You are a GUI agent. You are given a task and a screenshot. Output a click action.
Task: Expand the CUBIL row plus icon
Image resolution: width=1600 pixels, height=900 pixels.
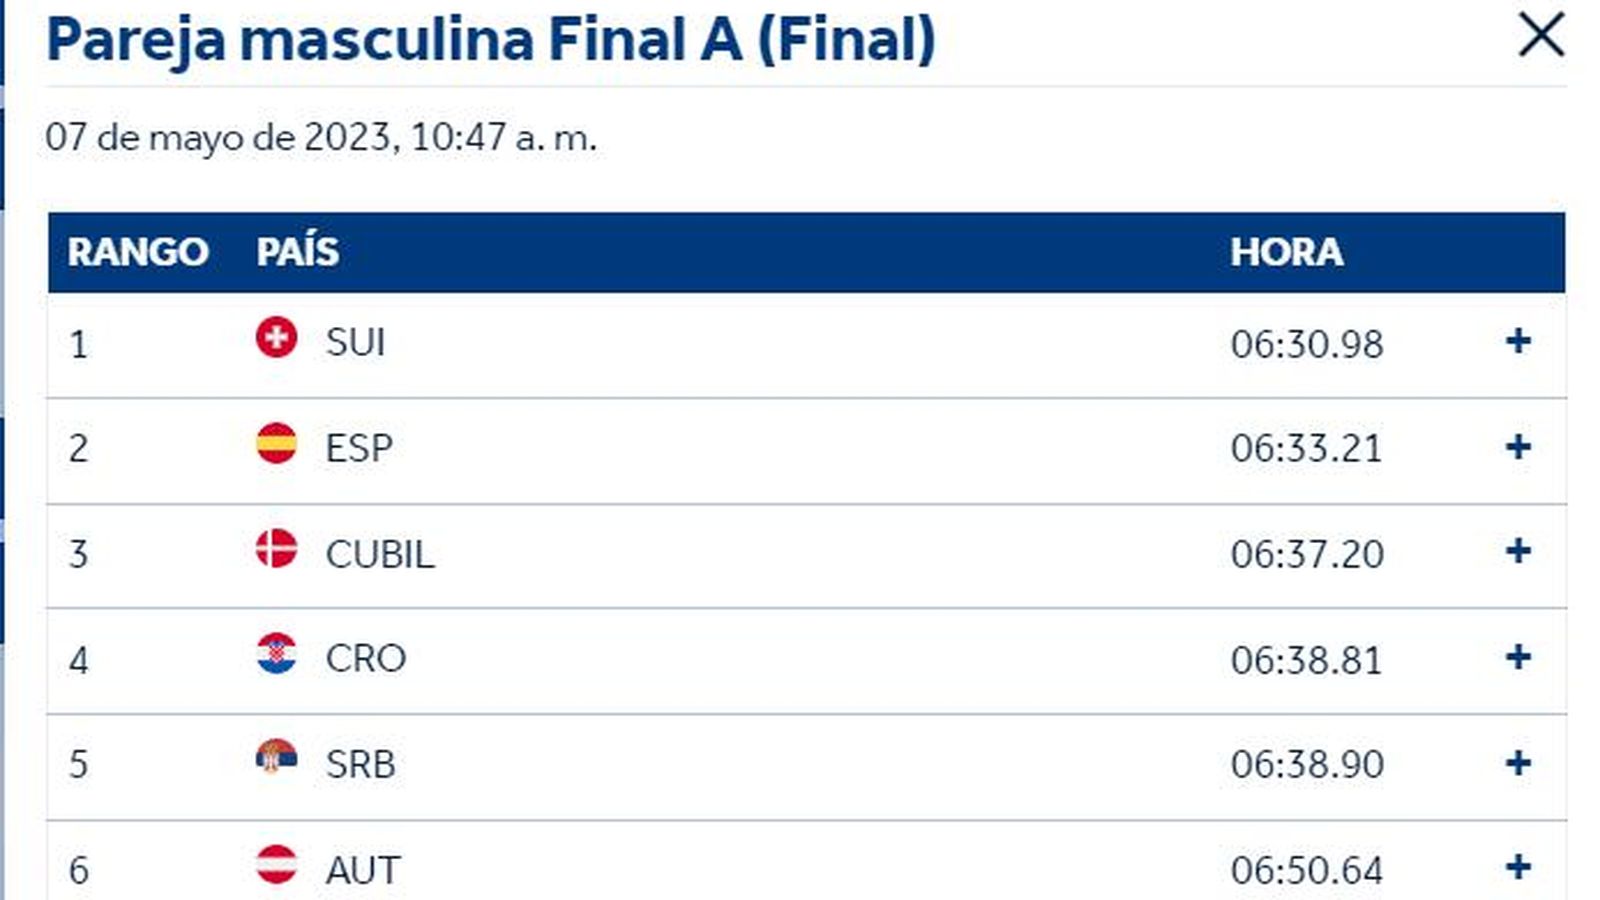1517,552
